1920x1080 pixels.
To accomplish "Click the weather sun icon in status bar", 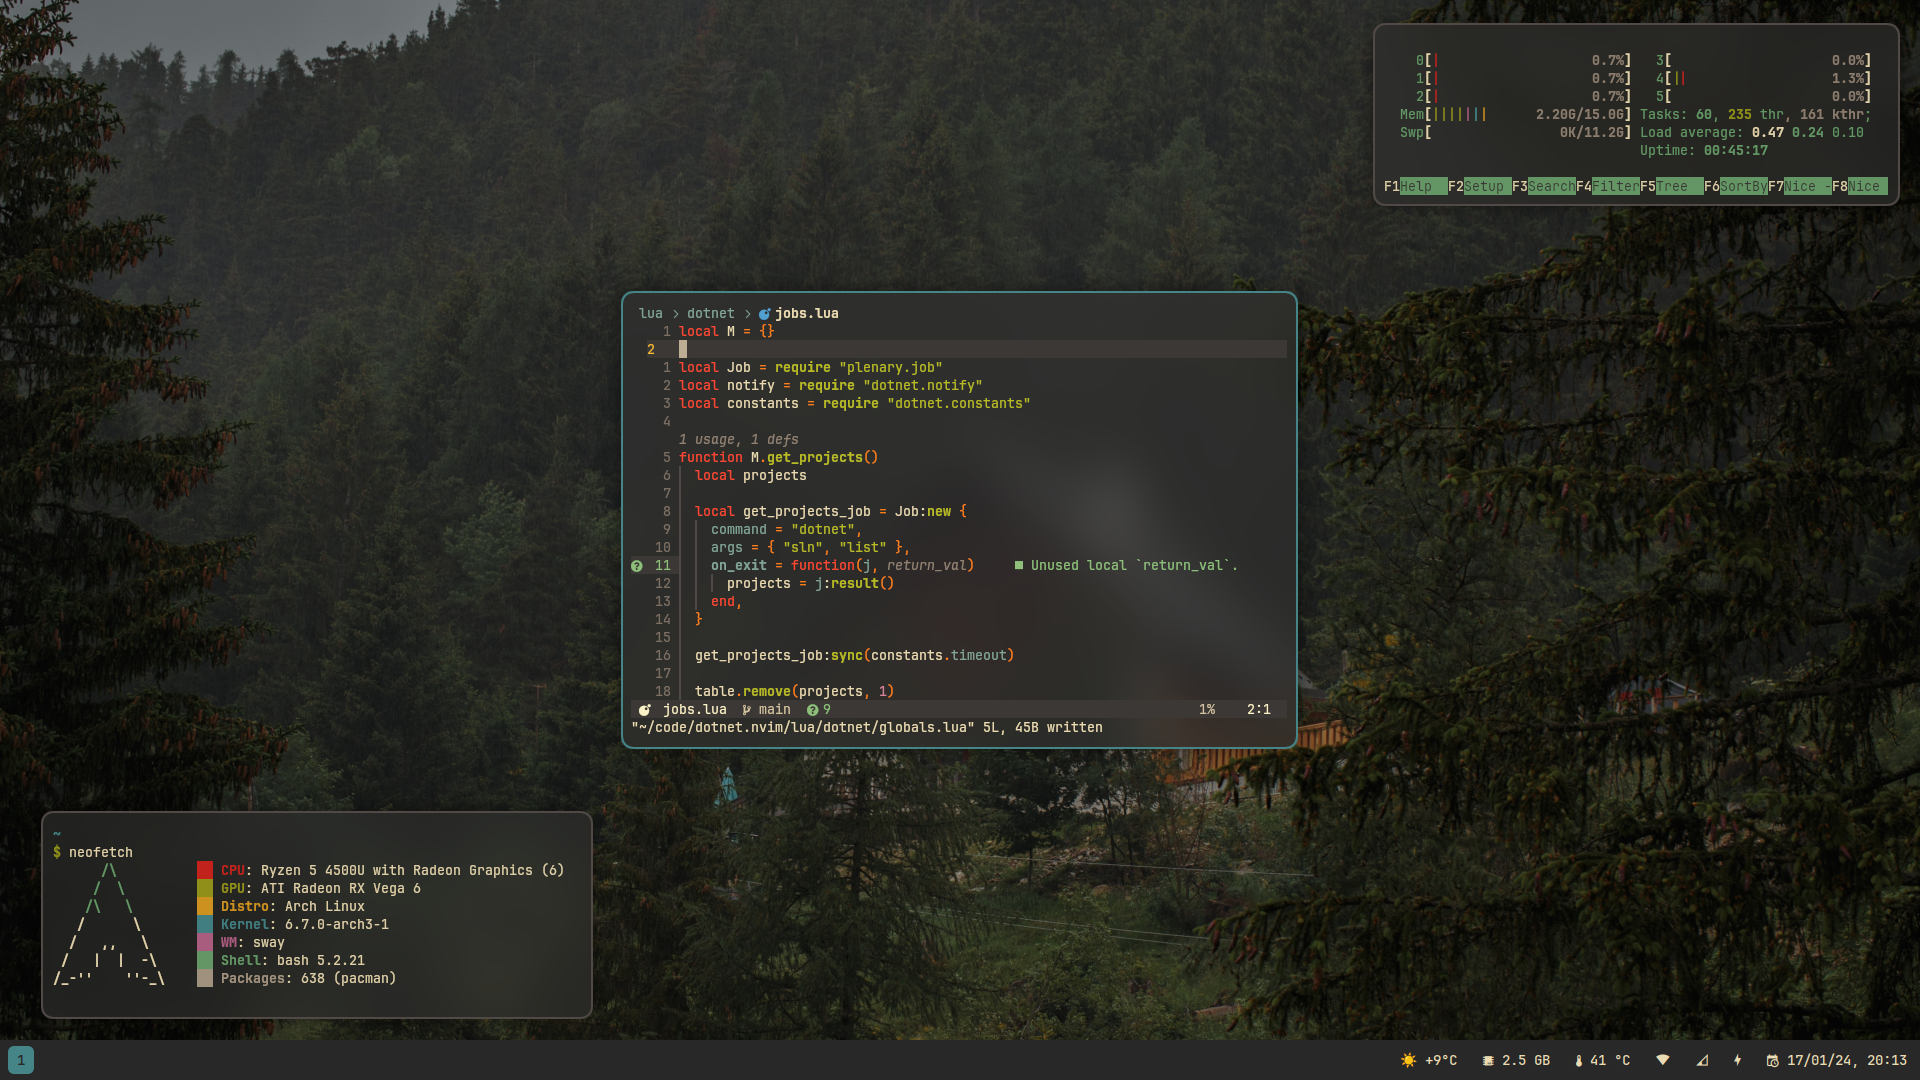I will coord(1408,1060).
